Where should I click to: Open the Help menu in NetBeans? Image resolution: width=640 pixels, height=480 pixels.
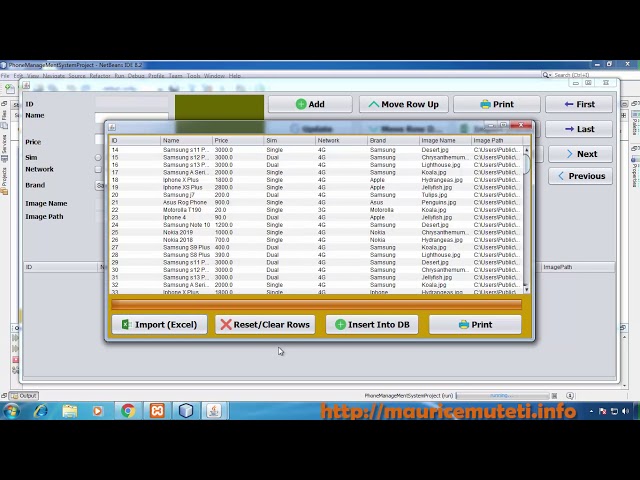(235, 76)
